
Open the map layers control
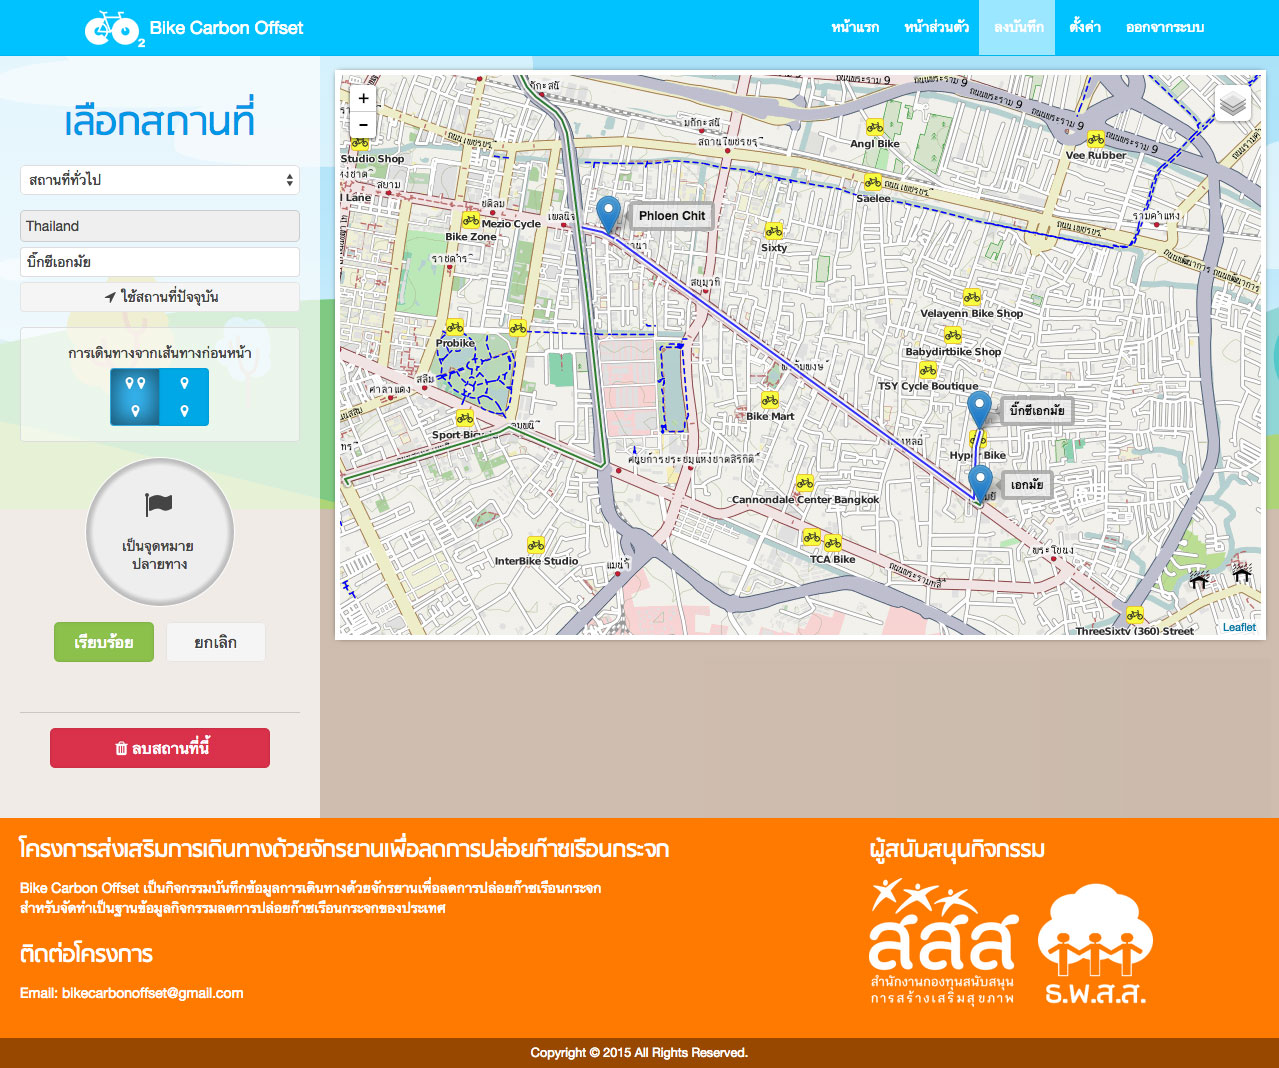click(1233, 103)
